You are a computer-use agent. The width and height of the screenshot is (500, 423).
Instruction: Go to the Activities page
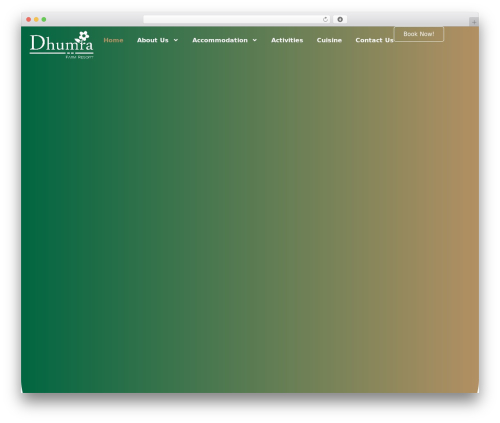pos(287,40)
